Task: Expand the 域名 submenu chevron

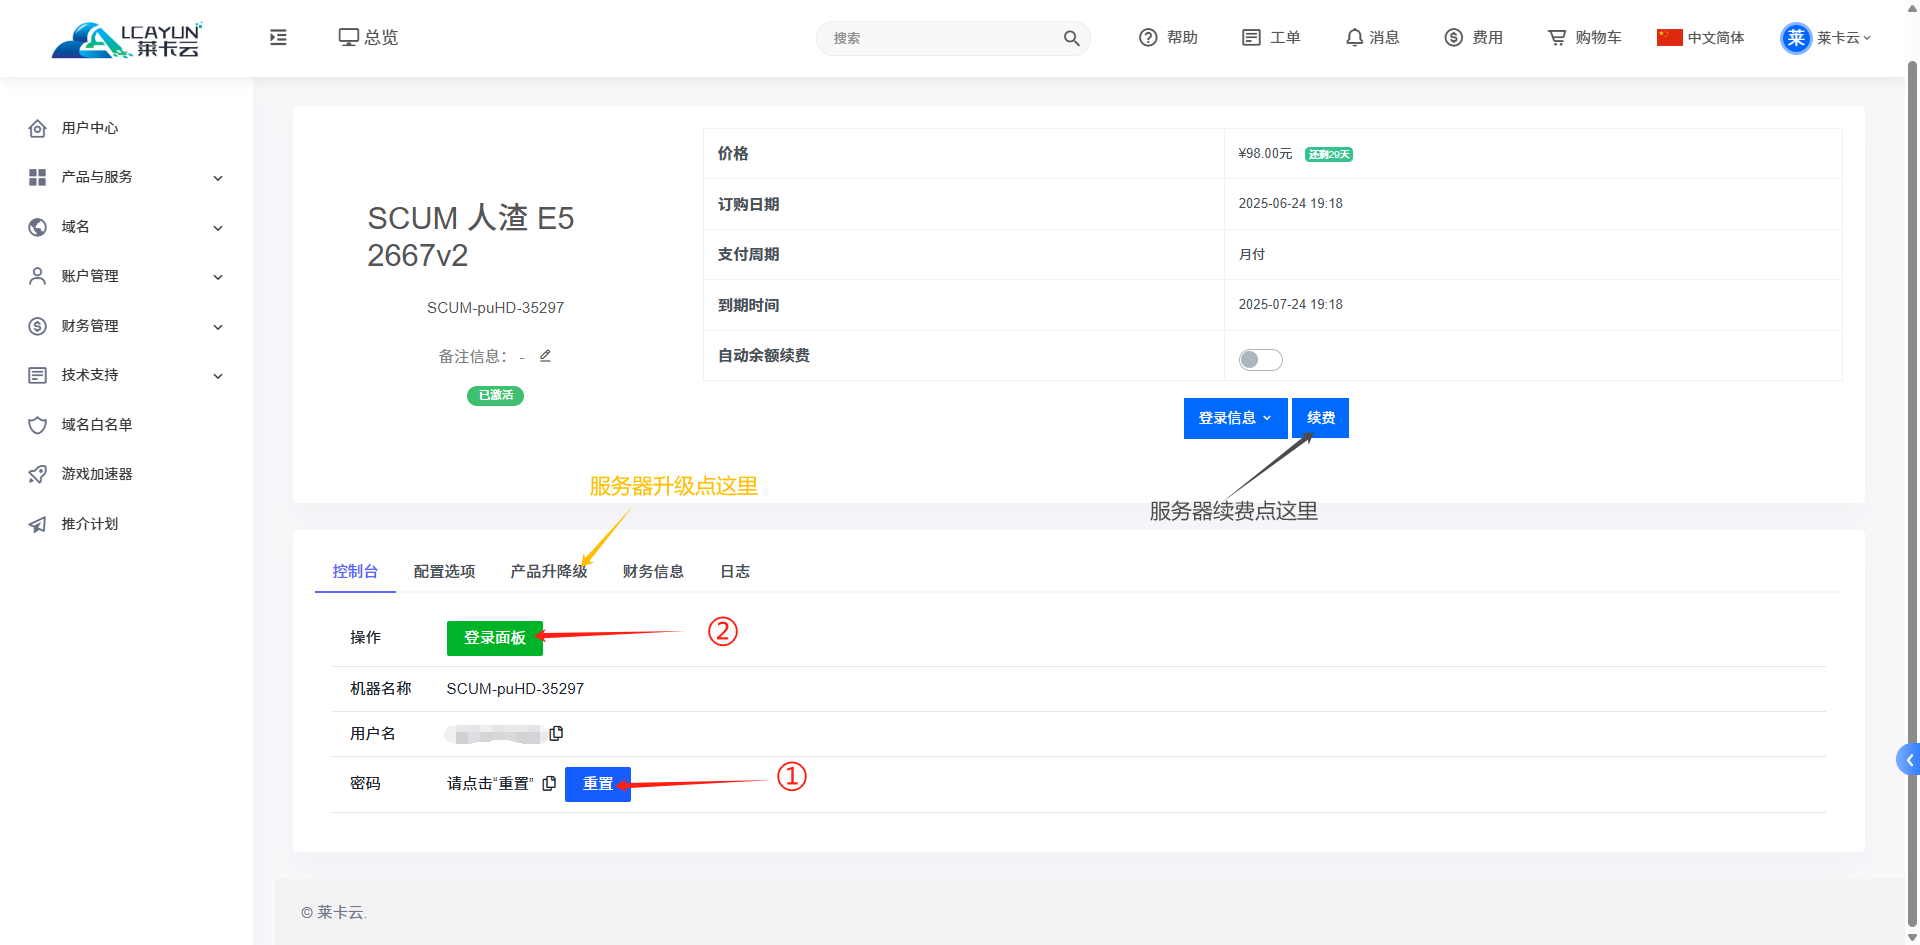Action: 218,228
